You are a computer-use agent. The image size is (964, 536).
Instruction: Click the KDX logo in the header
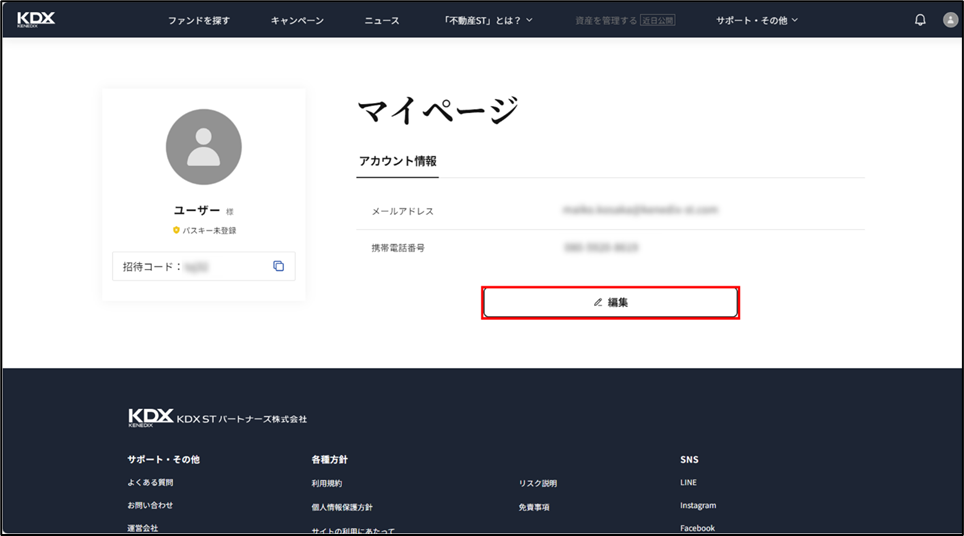pyautogui.click(x=36, y=20)
